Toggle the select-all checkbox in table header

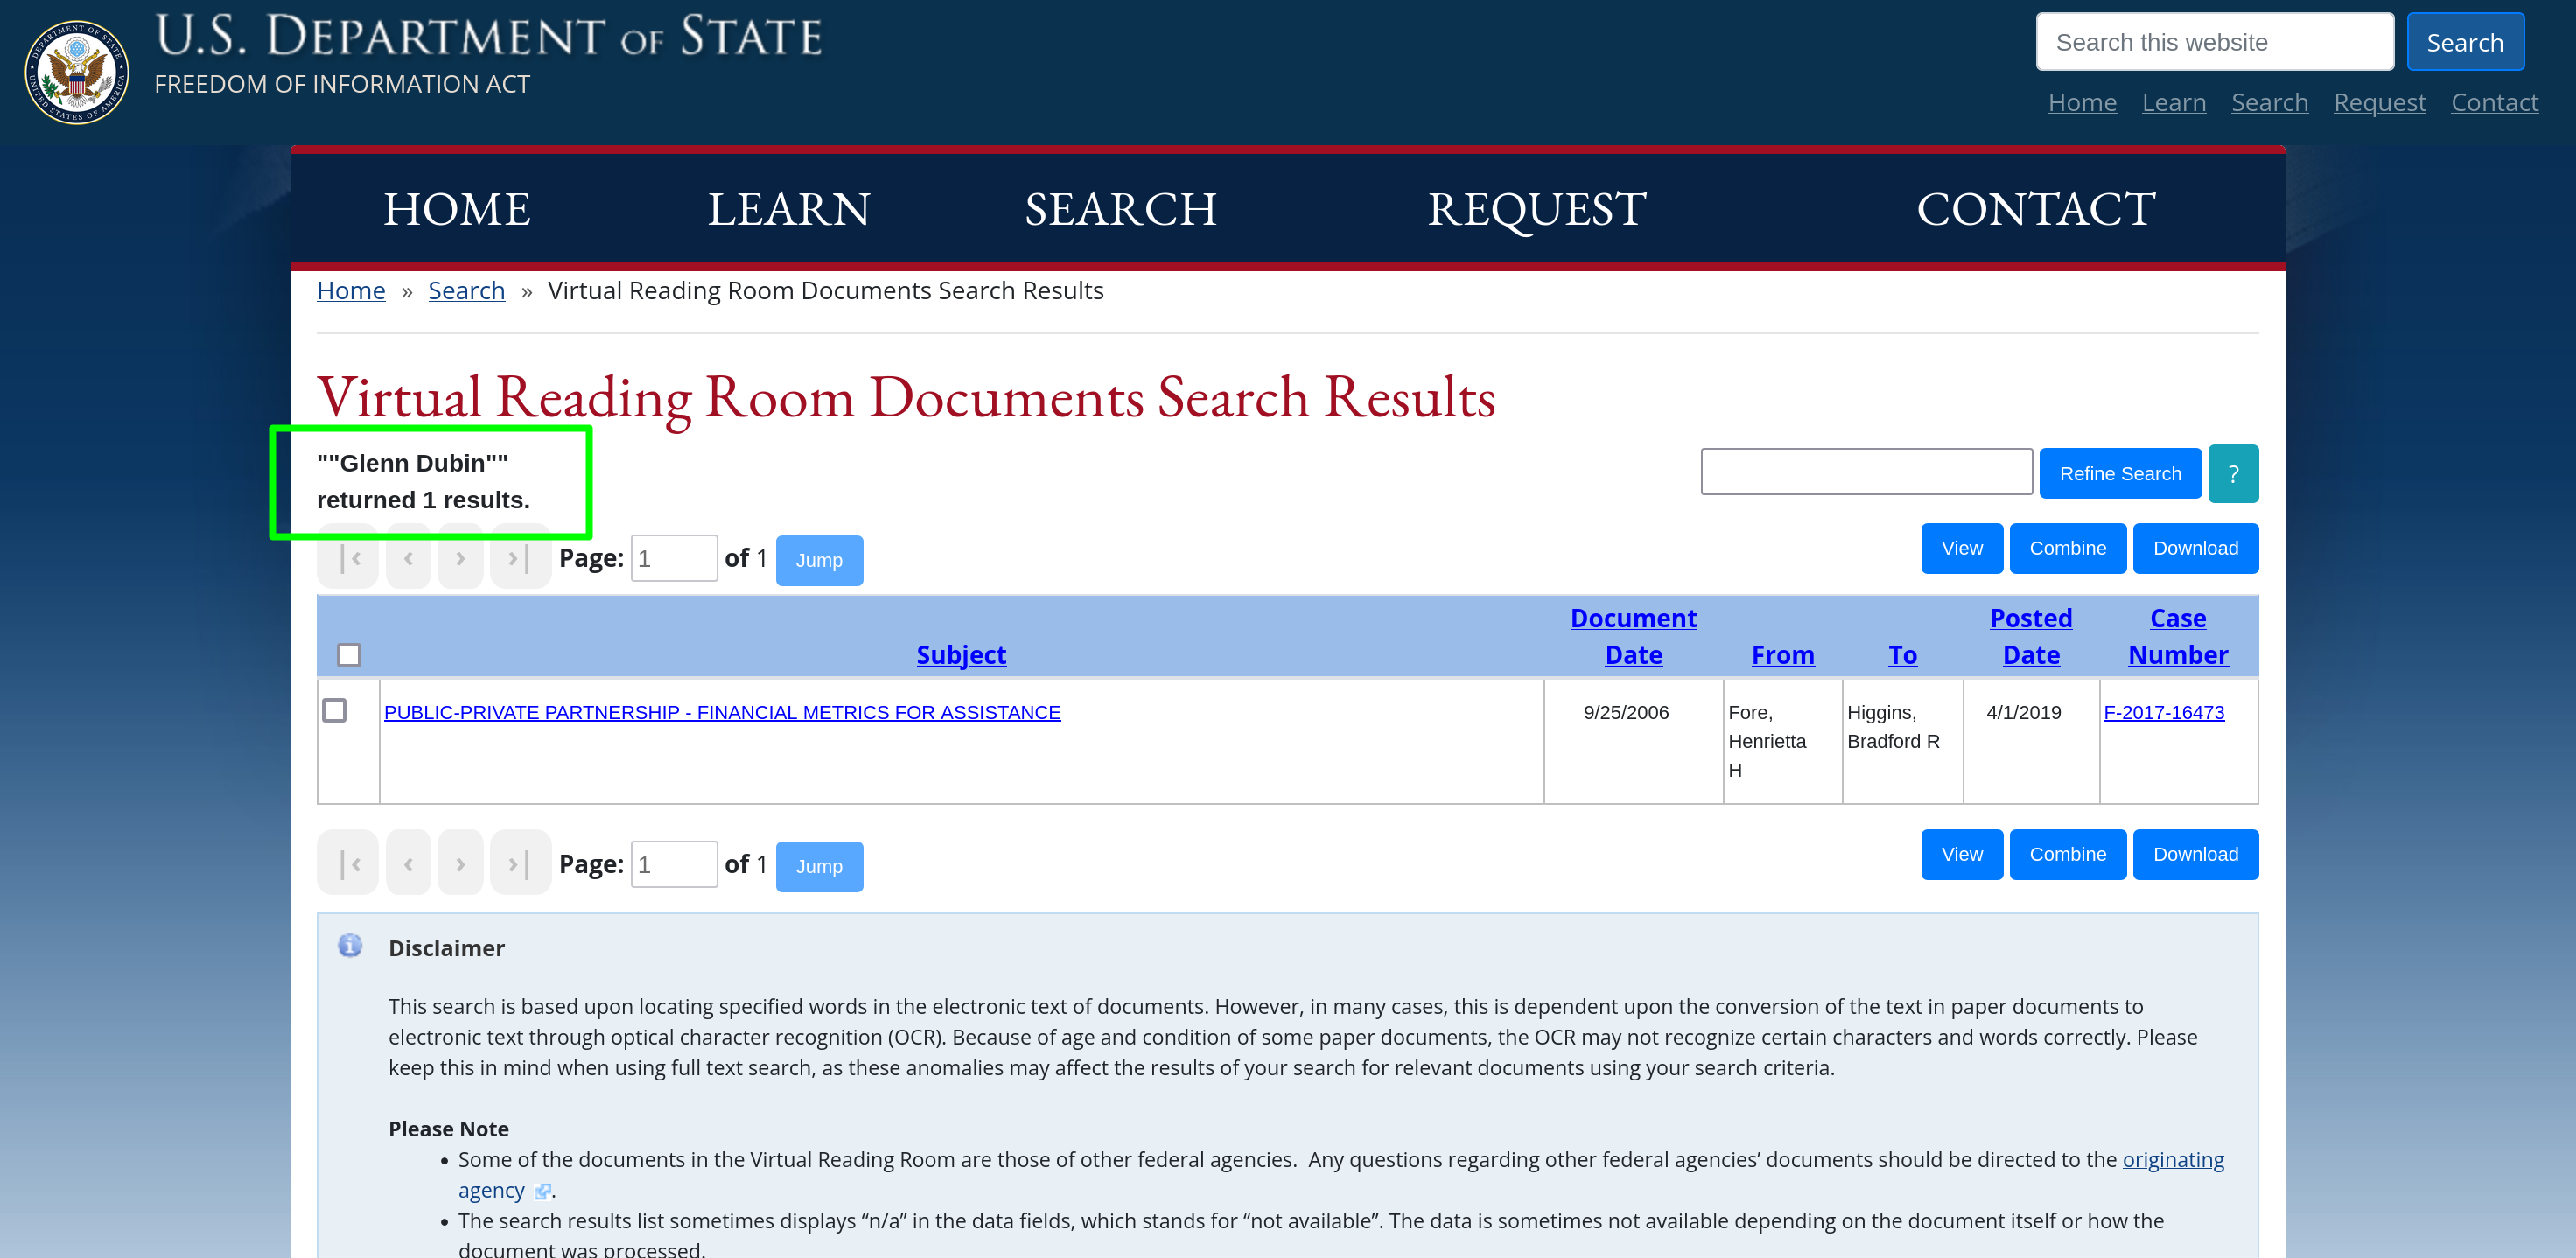click(349, 655)
